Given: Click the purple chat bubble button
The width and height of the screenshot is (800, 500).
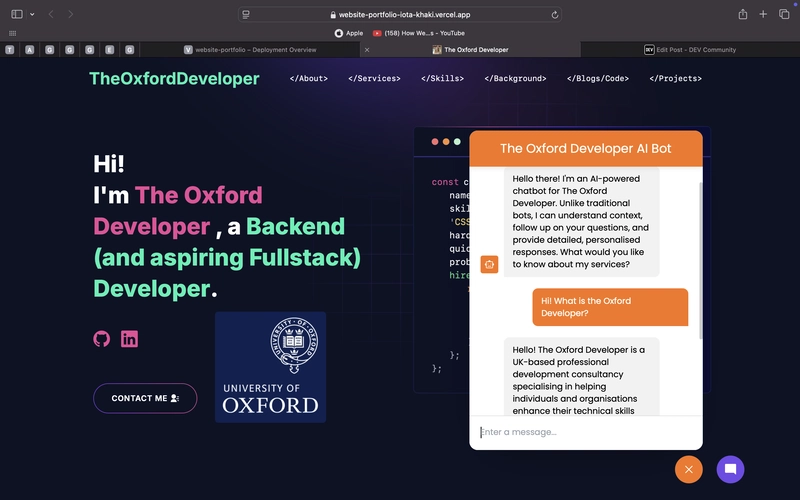Looking at the screenshot, I should point(730,469).
